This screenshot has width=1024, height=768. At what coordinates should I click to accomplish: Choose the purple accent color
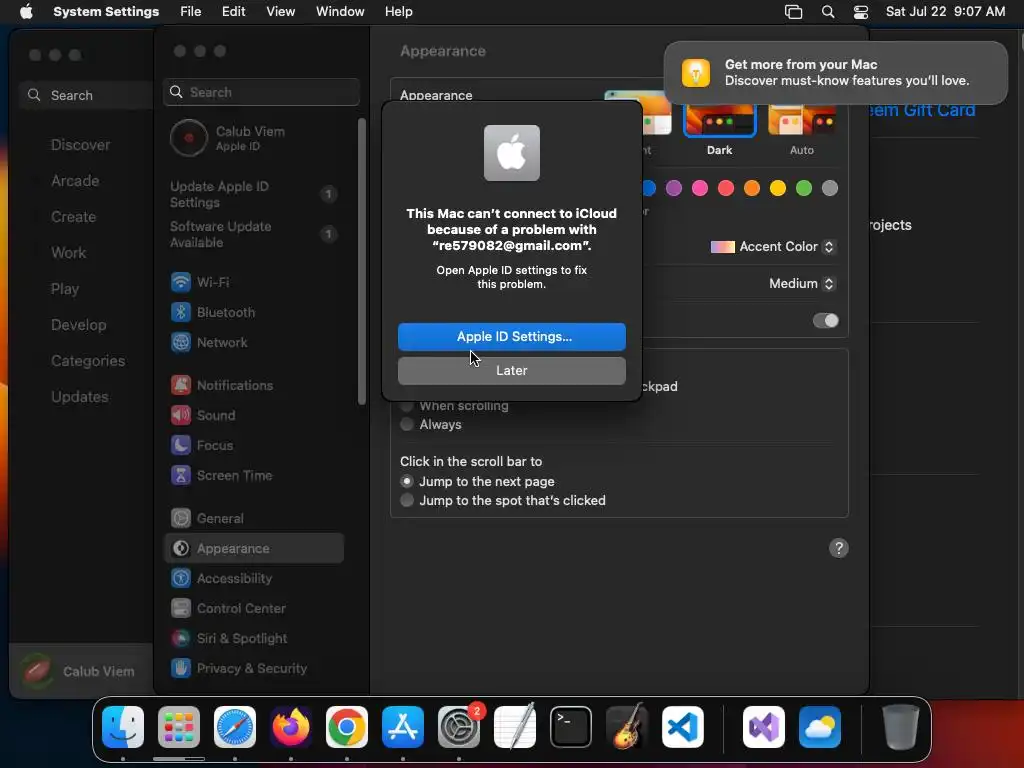coord(674,189)
